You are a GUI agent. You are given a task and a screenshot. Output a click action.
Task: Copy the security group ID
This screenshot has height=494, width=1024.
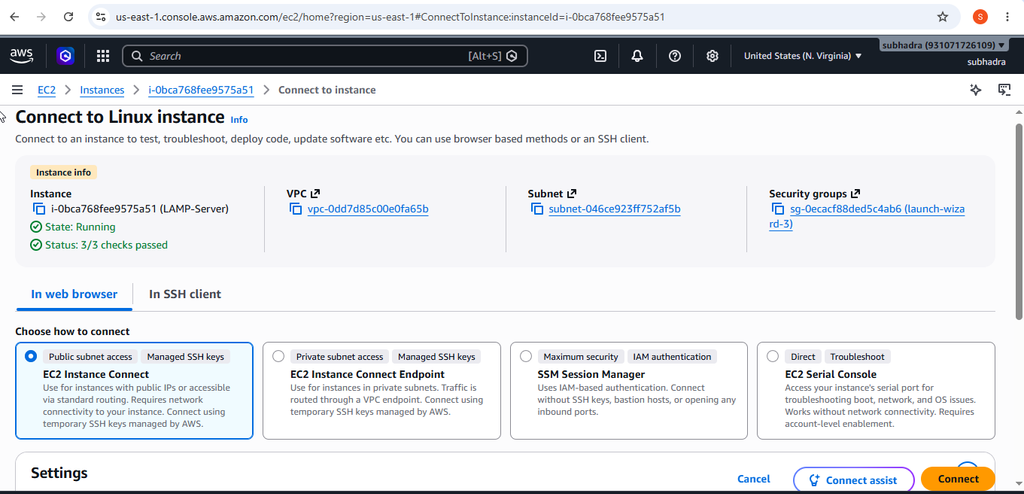[x=778, y=209]
